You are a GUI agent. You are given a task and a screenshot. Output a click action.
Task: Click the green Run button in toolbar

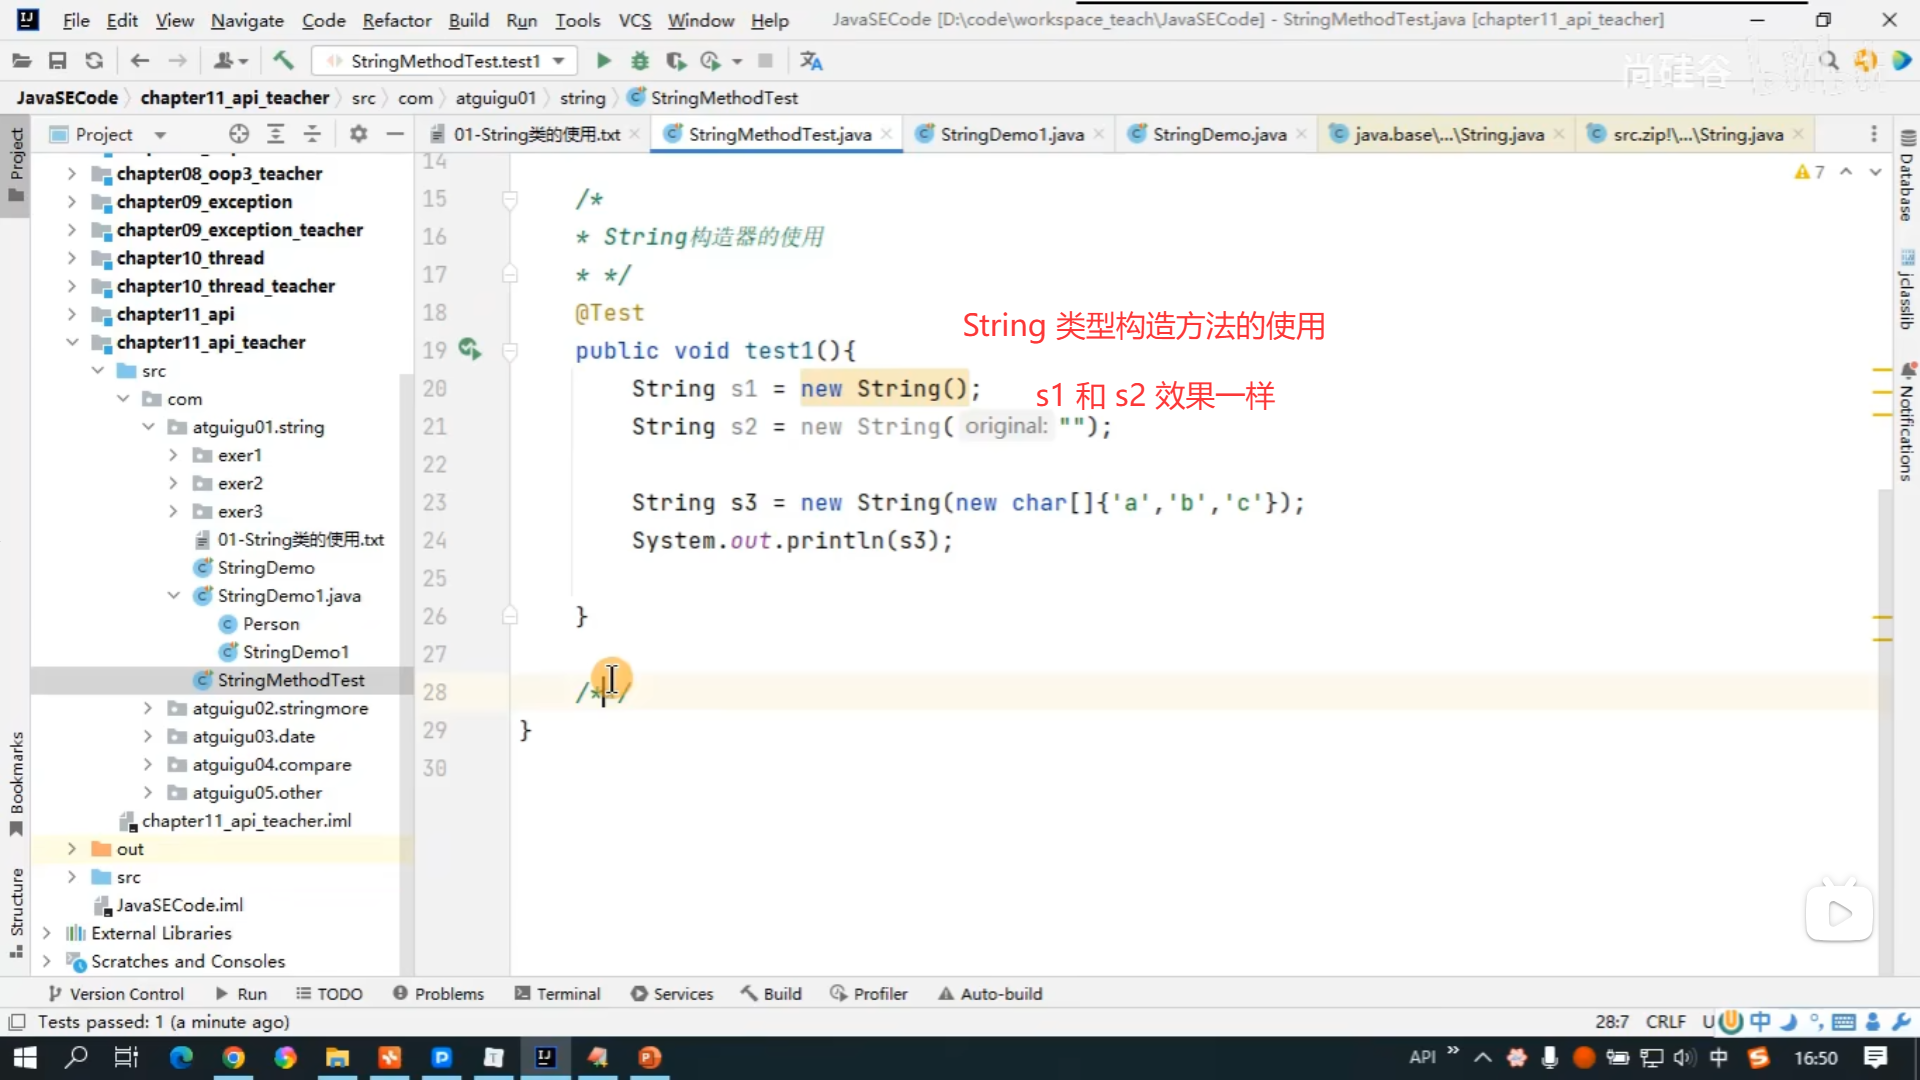click(603, 61)
